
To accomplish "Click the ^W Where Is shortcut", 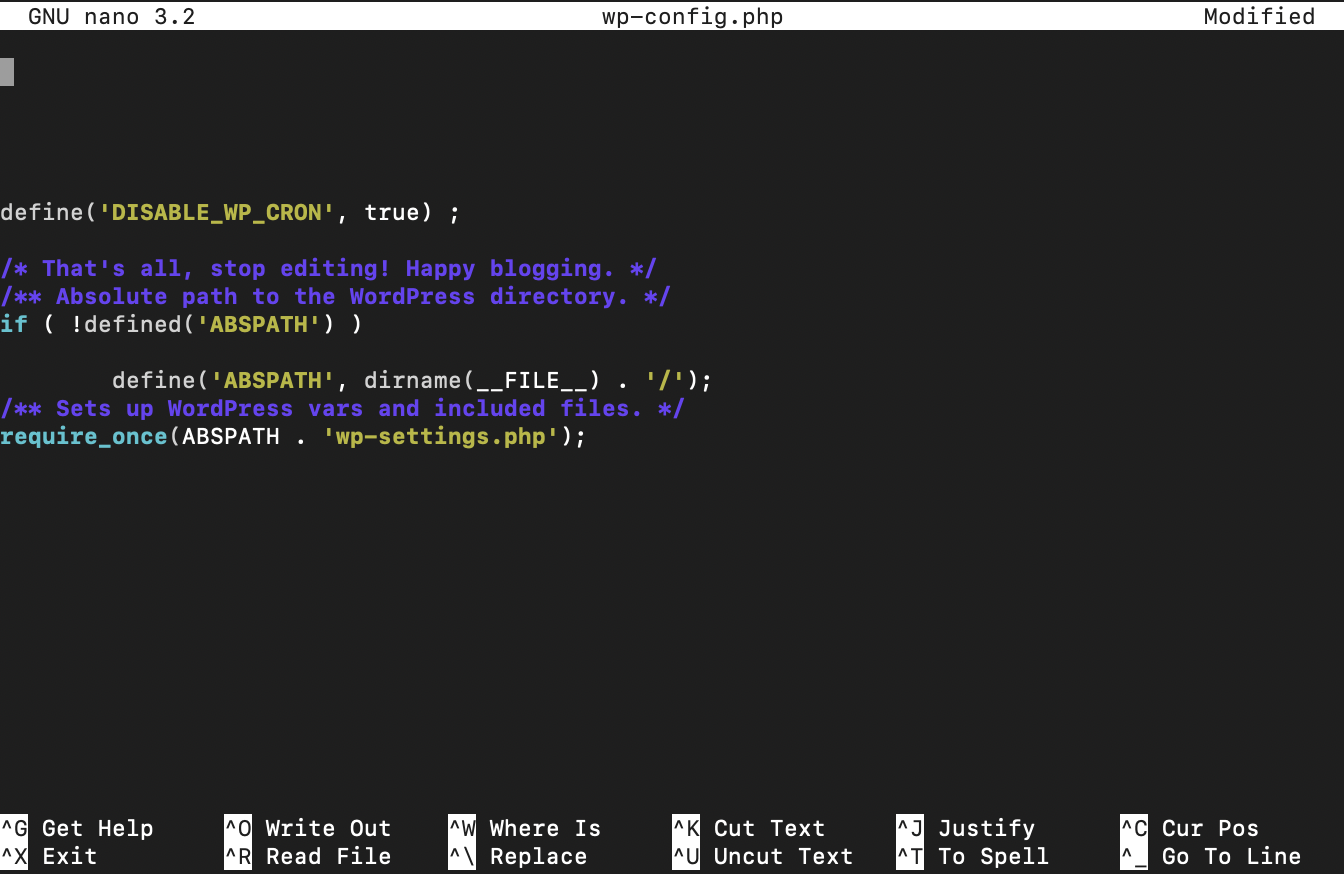I will 524,828.
